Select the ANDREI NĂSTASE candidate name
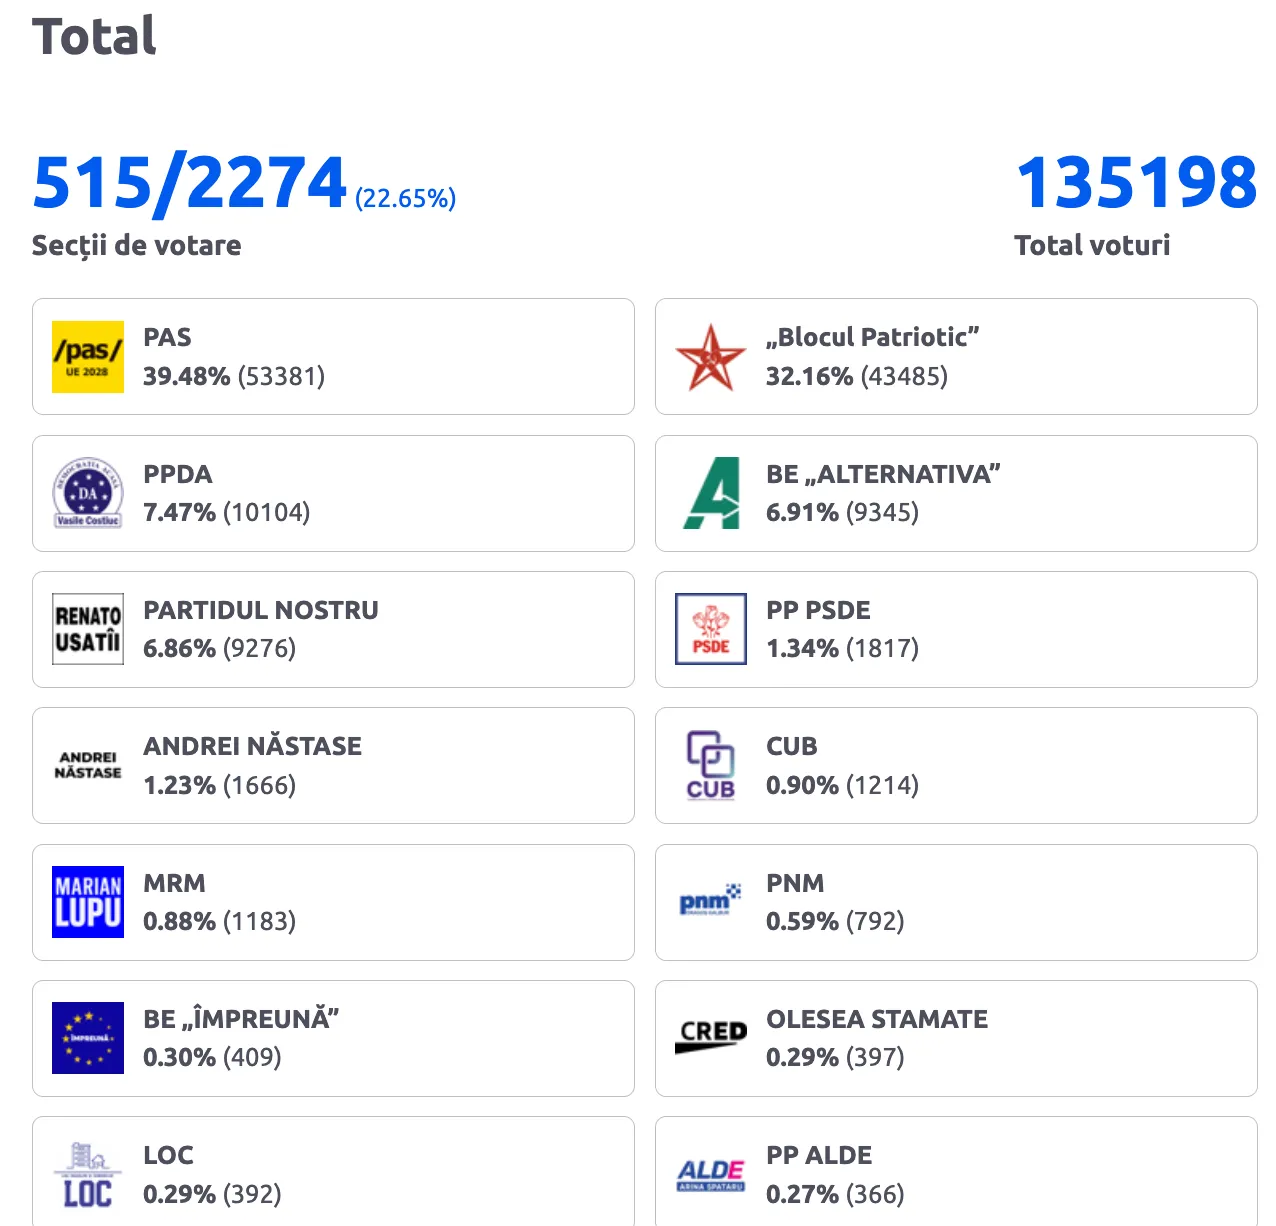This screenshot has height=1226, width=1276. point(253,746)
